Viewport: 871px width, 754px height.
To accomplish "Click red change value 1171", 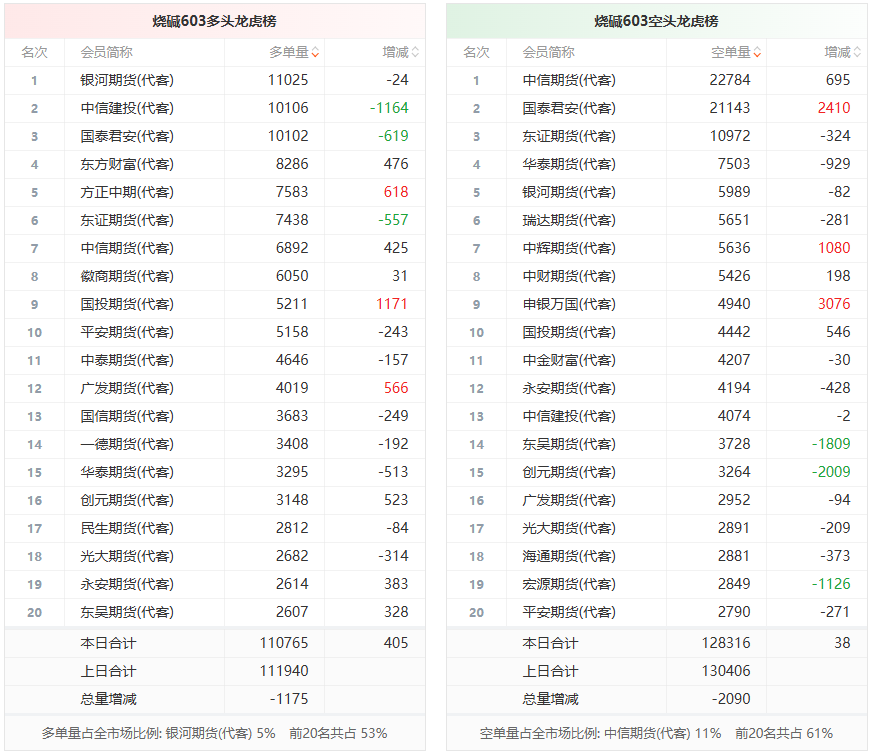I will (x=392, y=304).
